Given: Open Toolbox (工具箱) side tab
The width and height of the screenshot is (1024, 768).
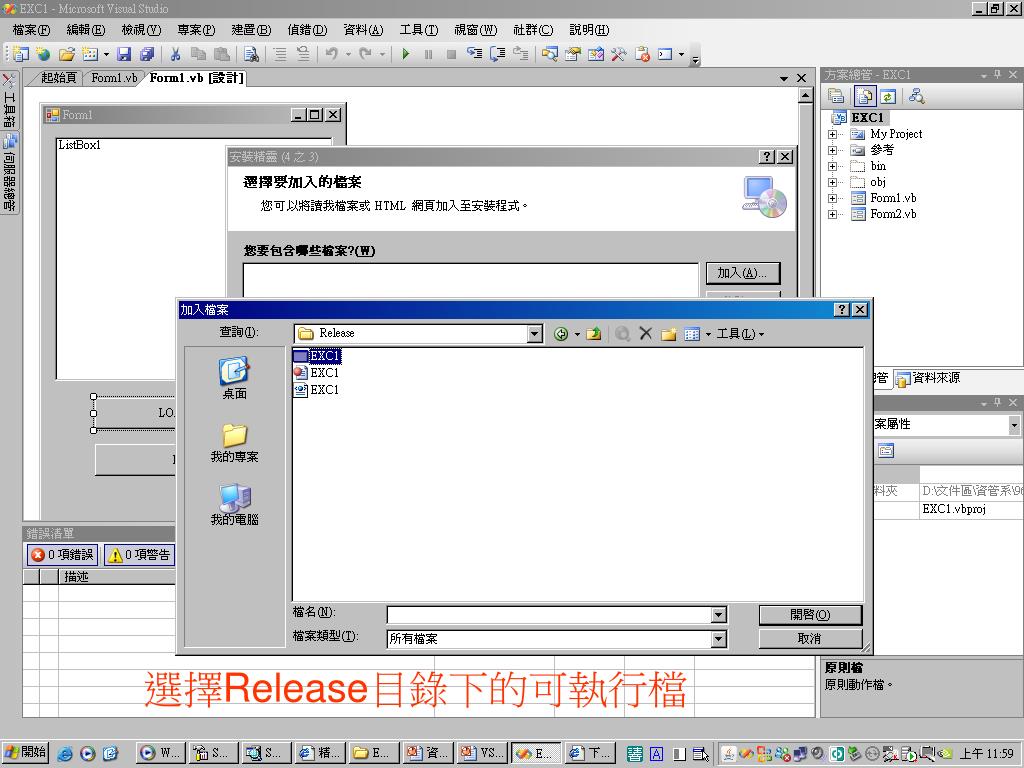Looking at the screenshot, I should click(9, 101).
